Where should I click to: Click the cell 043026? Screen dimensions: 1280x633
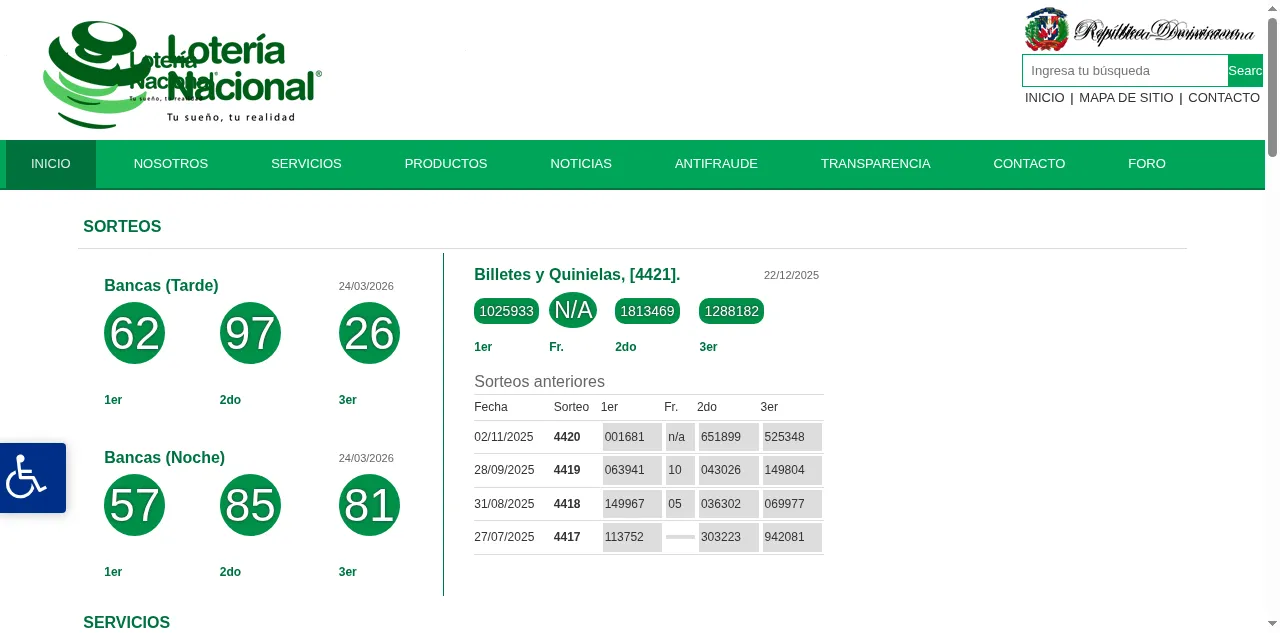[x=729, y=470]
